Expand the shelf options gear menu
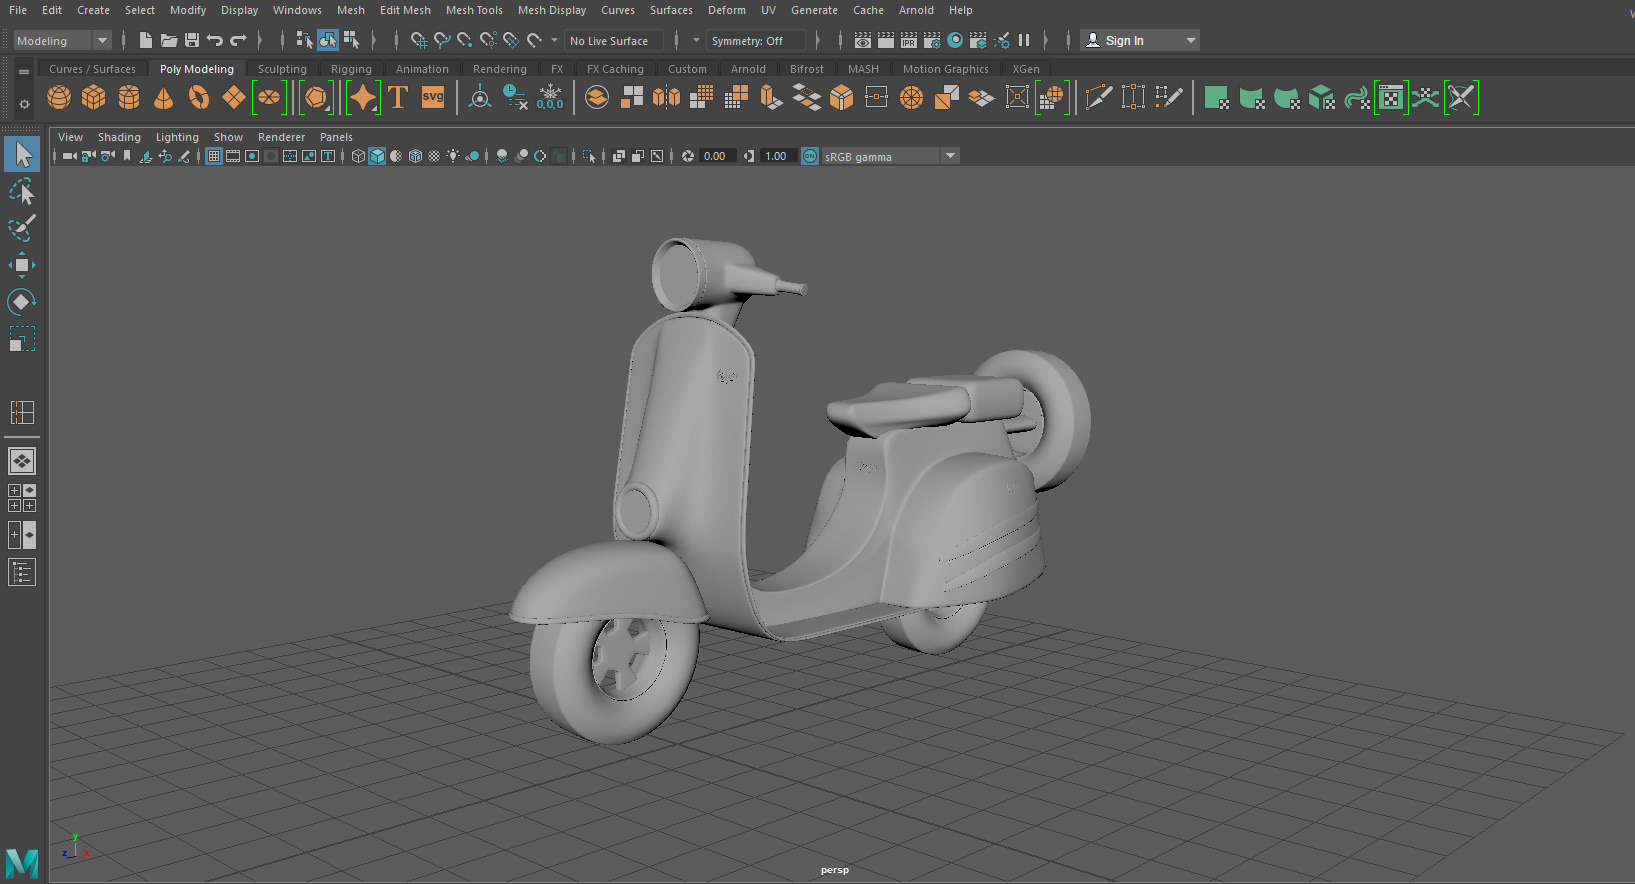Viewport: 1635px width, 884px height. 24,104
